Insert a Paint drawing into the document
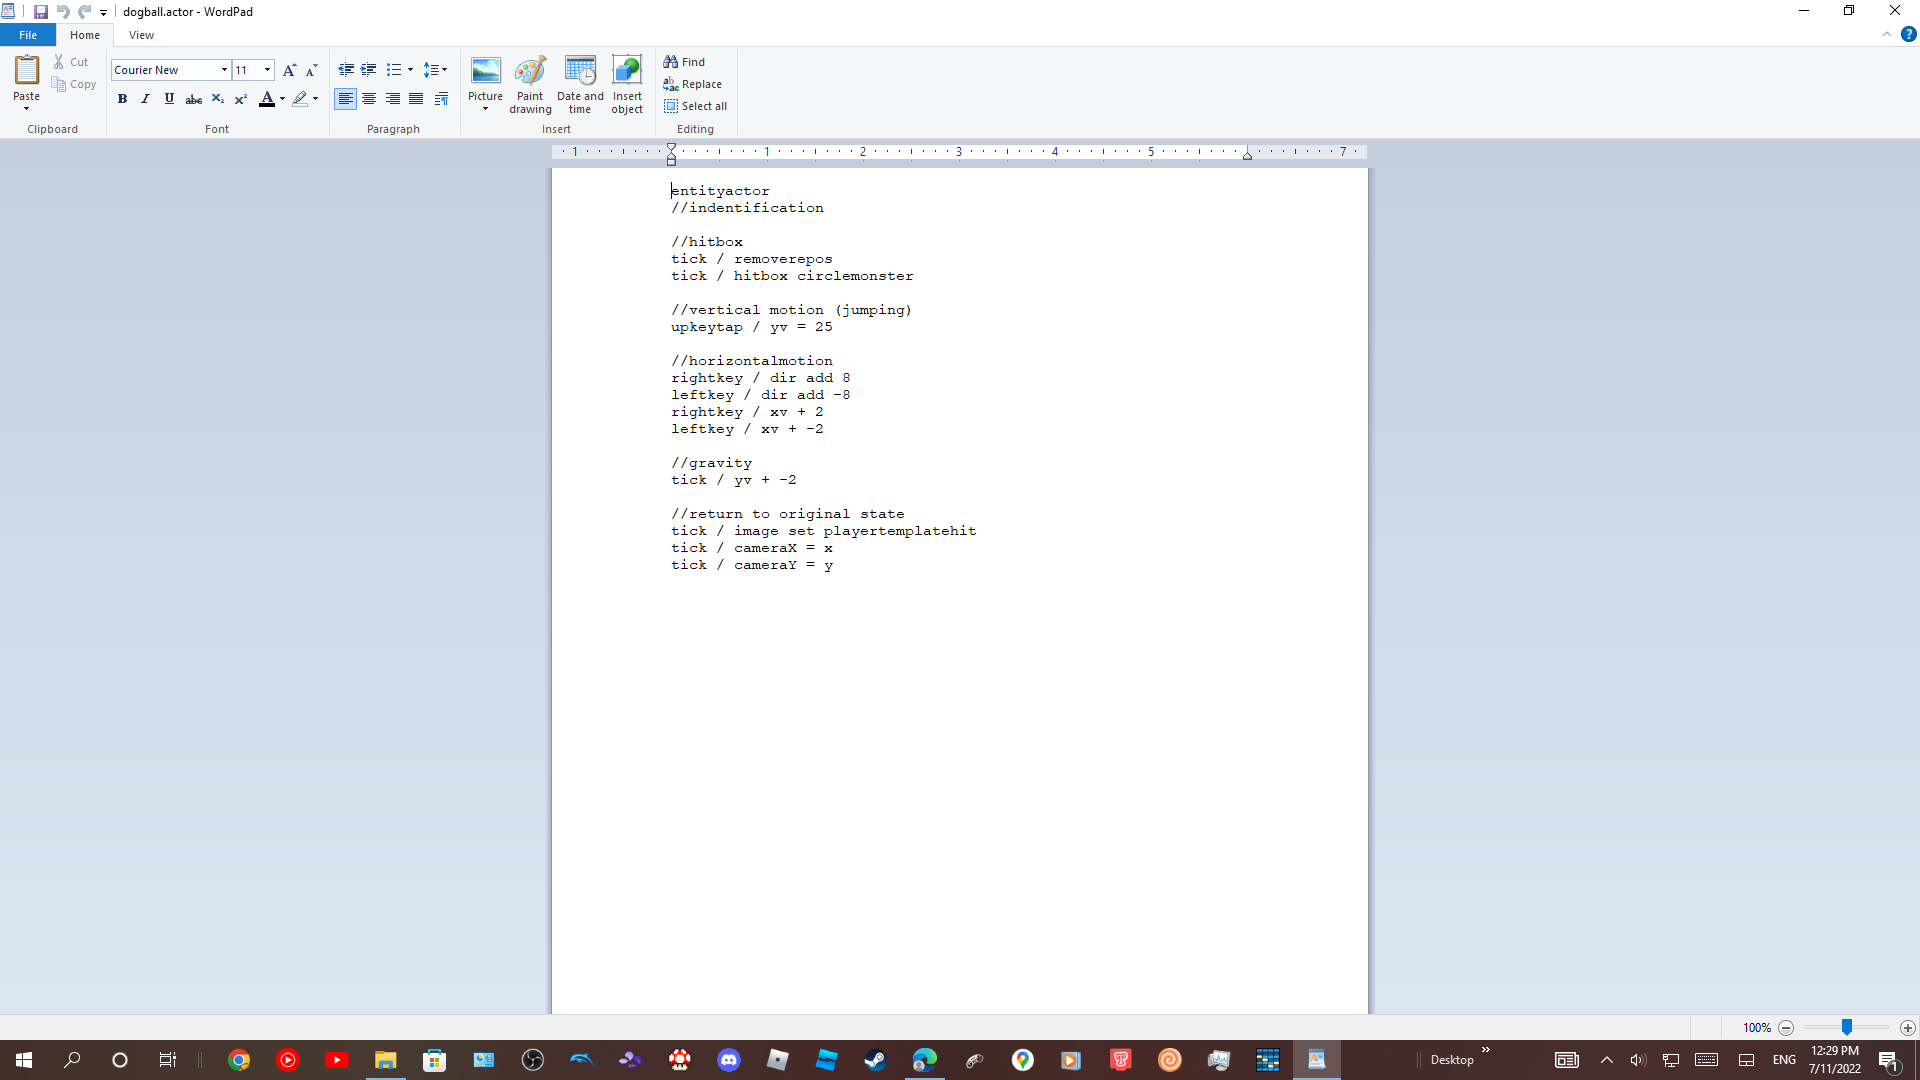Image resolution: width=1920 pixels, height=1080 pixels. [530, 85]
